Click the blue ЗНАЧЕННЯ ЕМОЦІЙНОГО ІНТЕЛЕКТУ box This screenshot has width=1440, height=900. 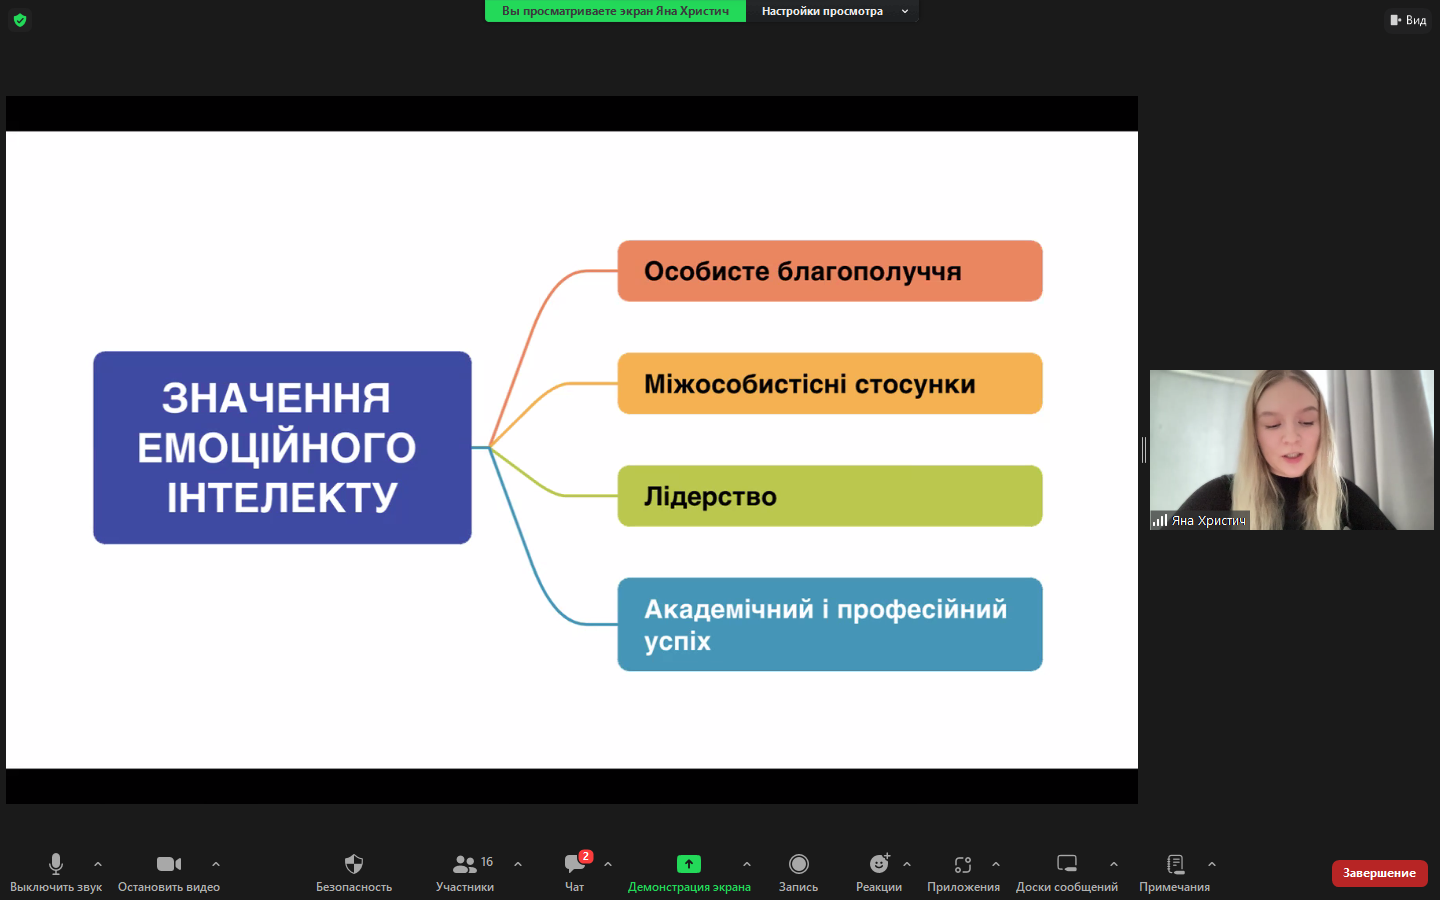point(282,448)
